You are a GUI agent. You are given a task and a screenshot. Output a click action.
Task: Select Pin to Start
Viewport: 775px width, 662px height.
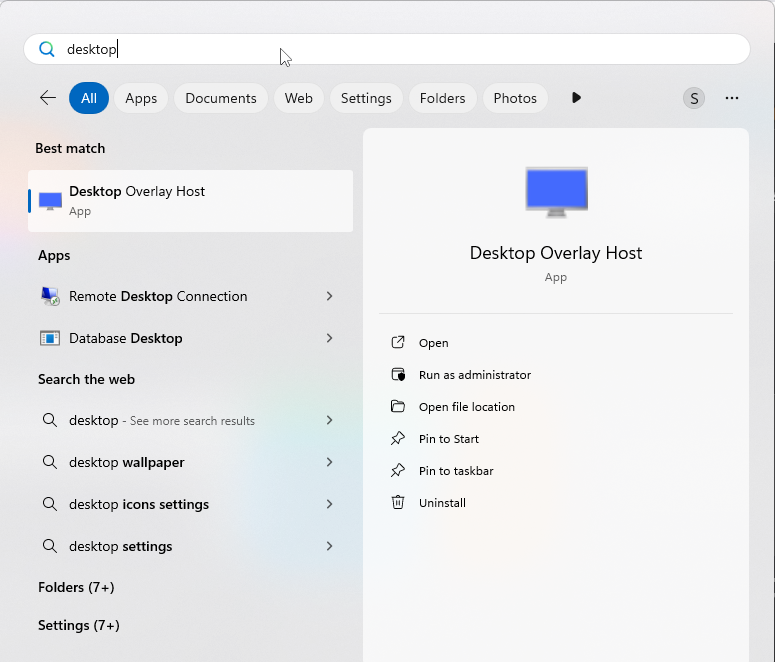tap(449, 439)
